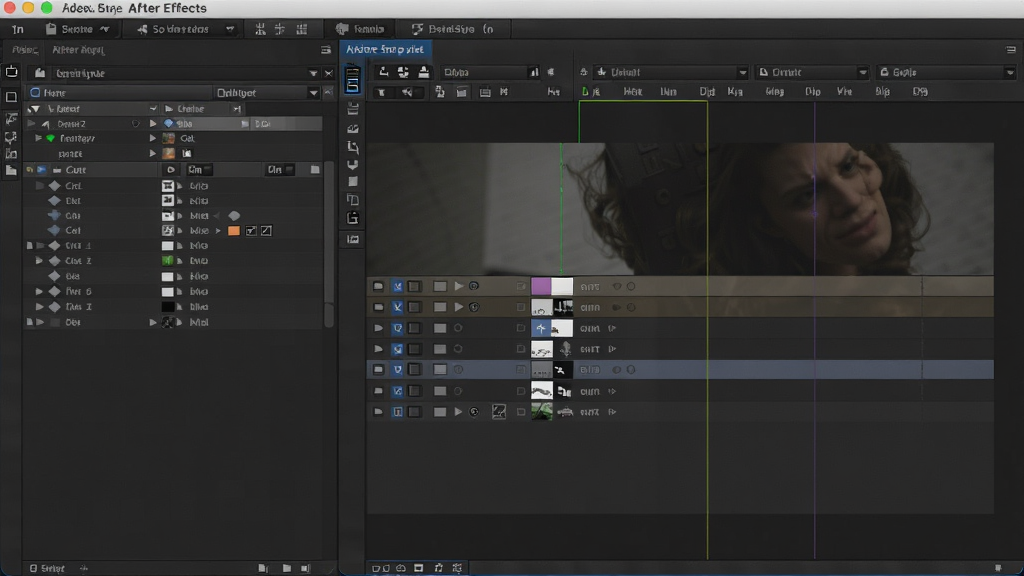Switch to the second tab in the left panel
The height and width of the screenshot is (576, 1024).
pos(78,50)
